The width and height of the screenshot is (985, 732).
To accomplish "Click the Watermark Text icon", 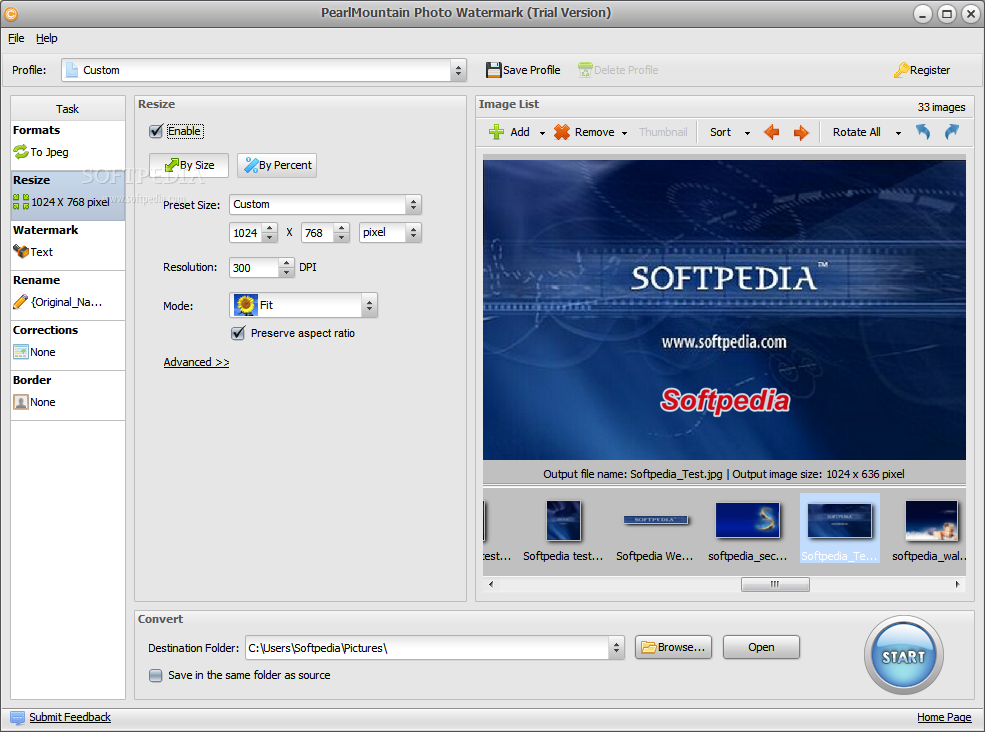I will [x=21, y=251].
